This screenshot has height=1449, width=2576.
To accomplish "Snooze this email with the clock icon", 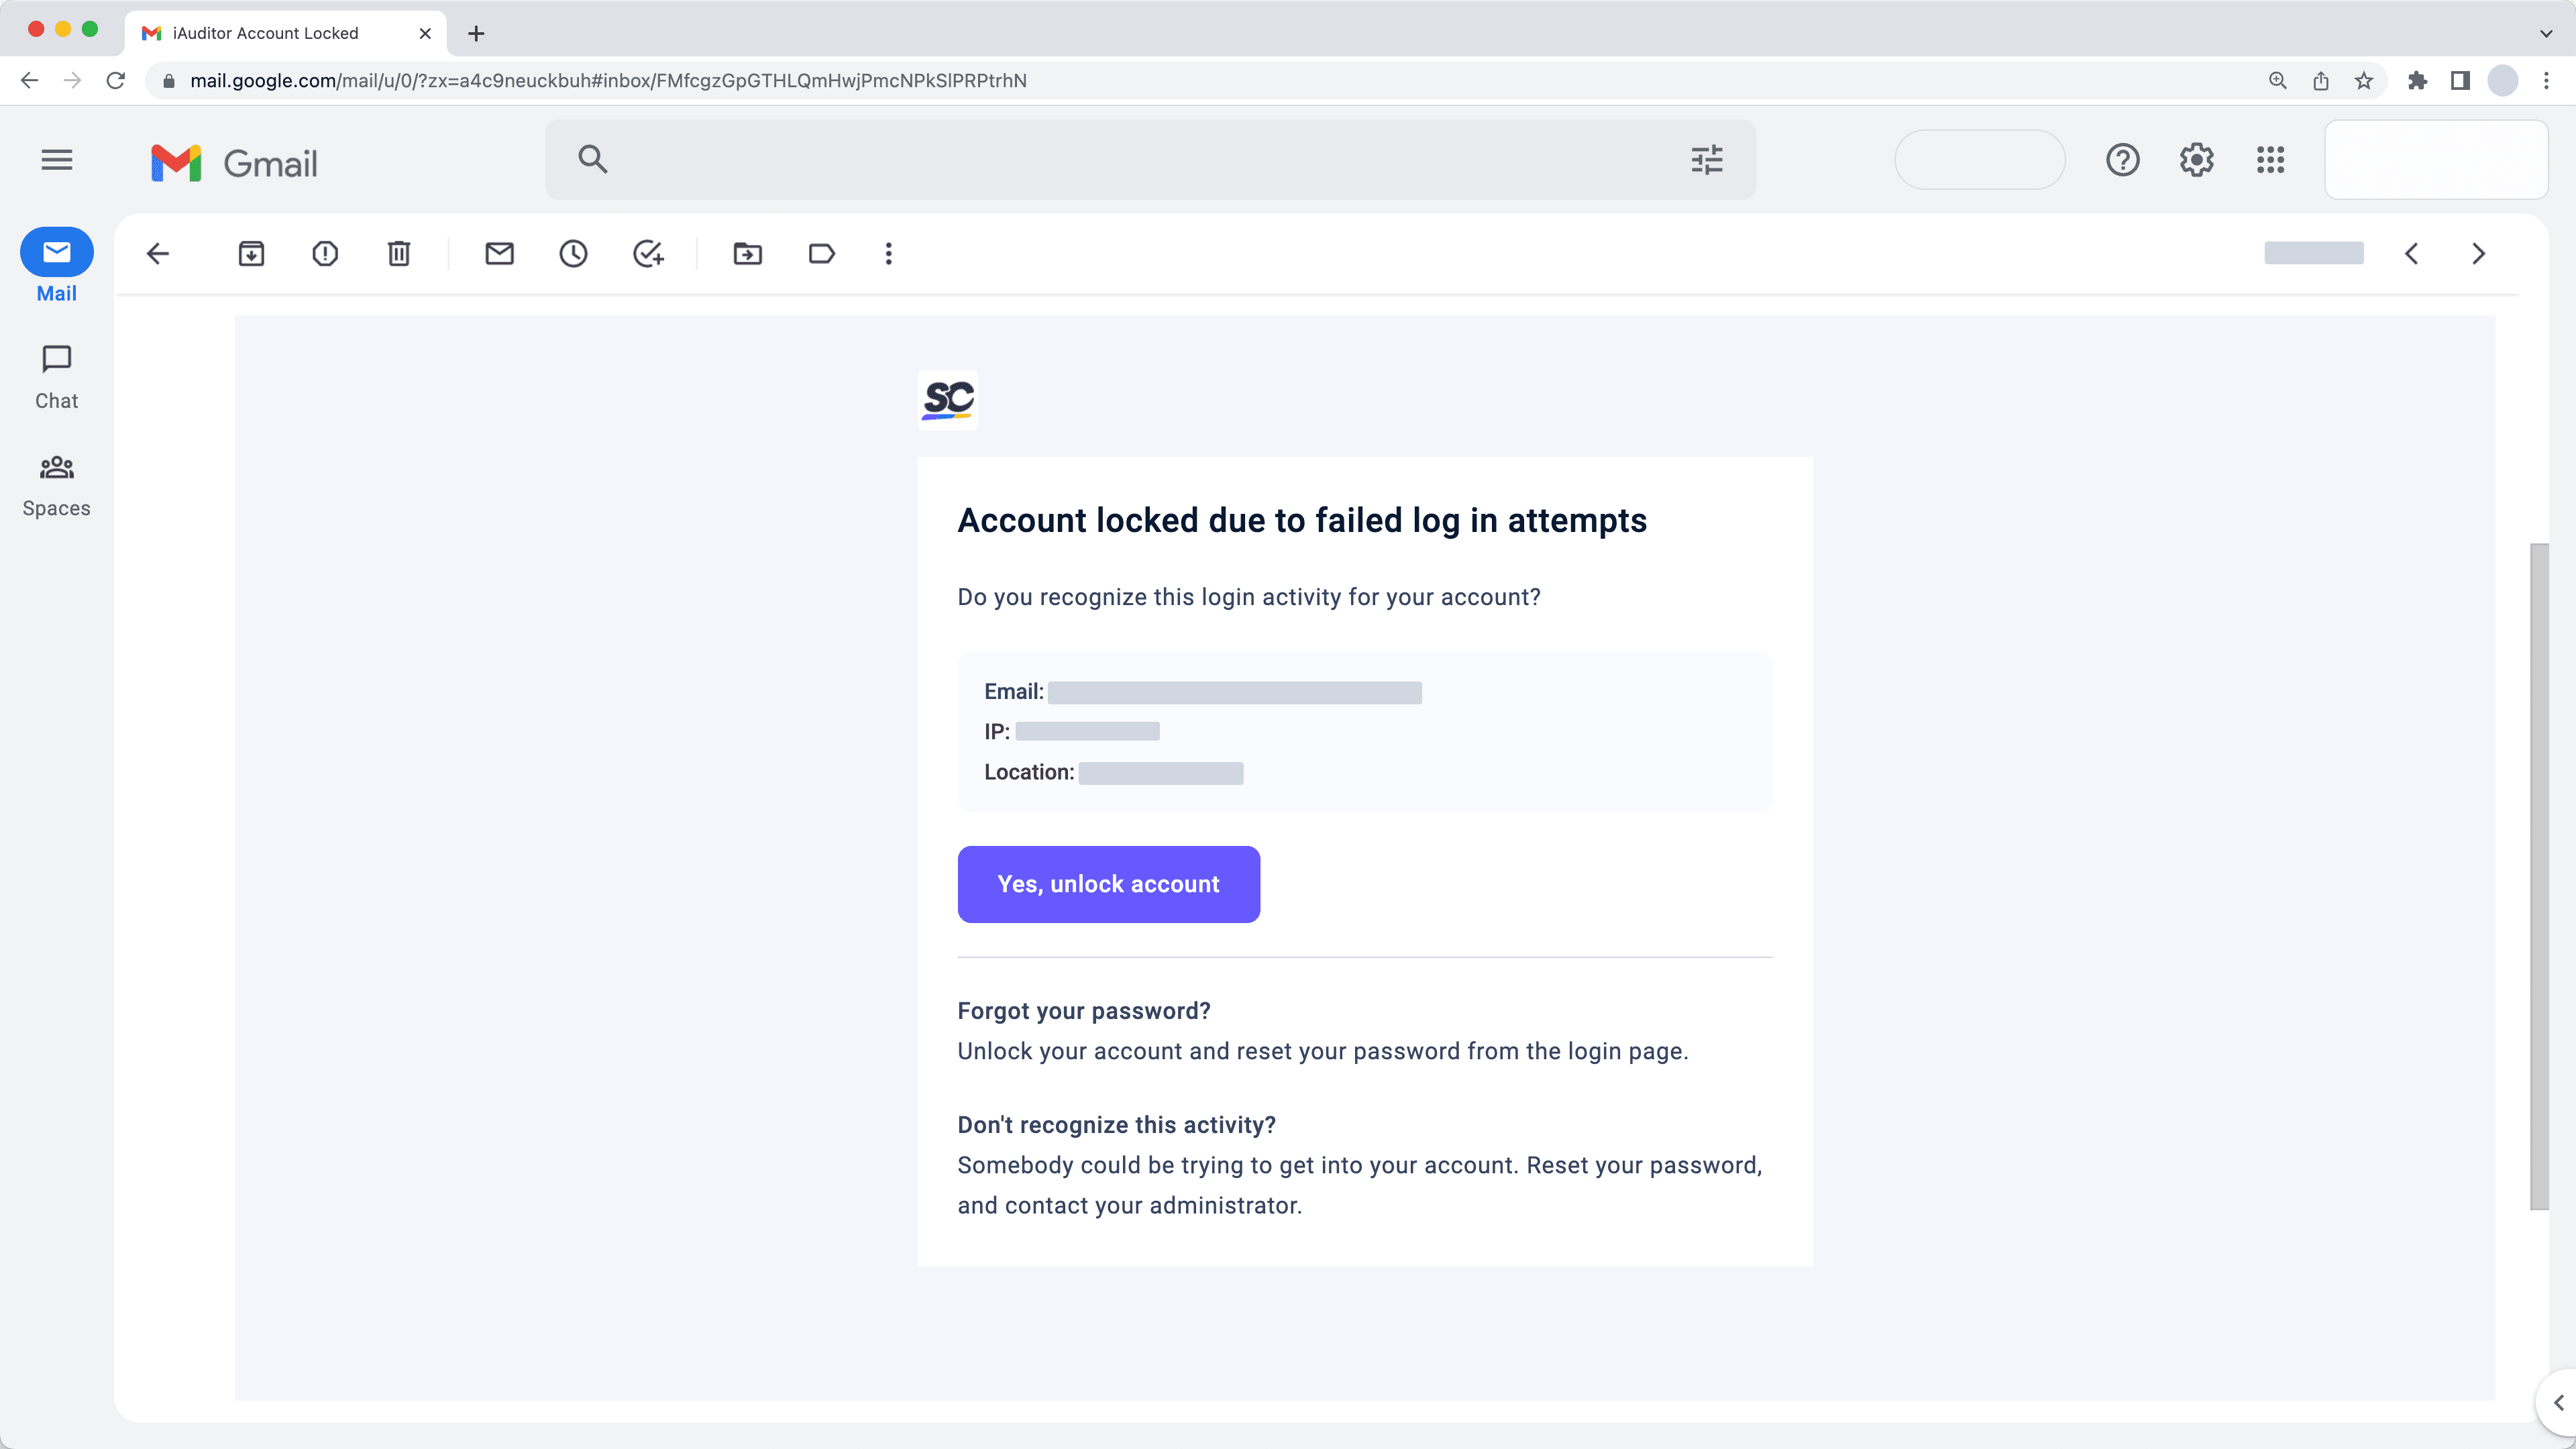I will coord(573,254).
